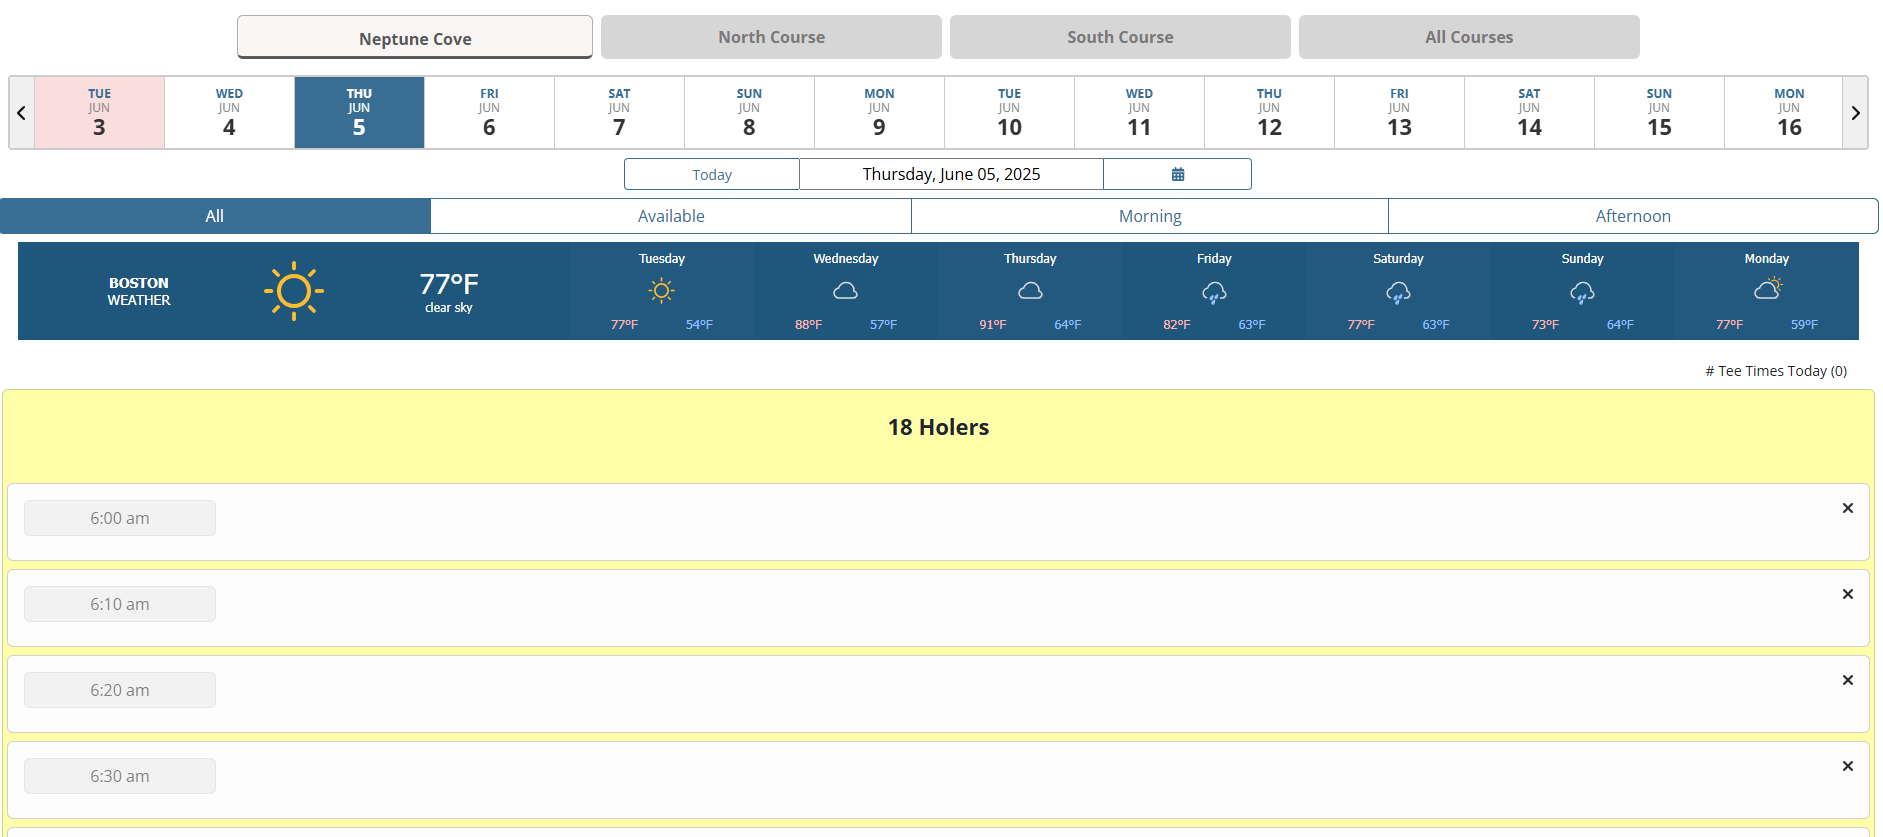Click the Boston Weather label
Viewport: 1883px width, 837px height.
click(139, 291)
